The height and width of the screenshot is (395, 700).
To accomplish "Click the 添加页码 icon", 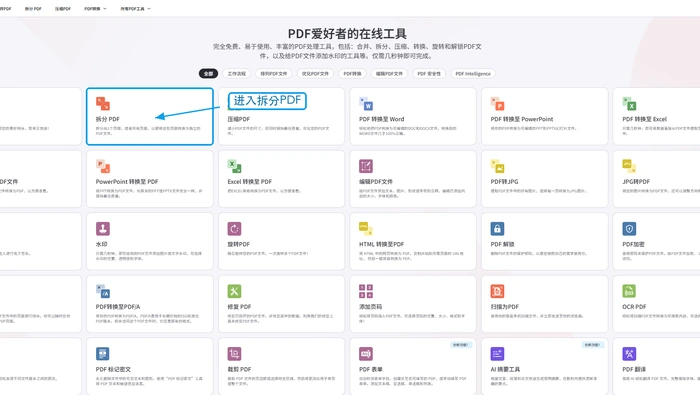I will pos(366,291).
